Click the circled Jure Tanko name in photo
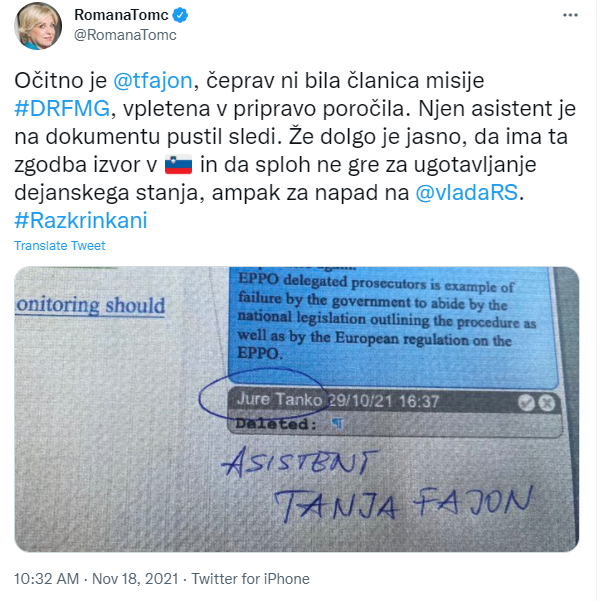 point(279,399)
